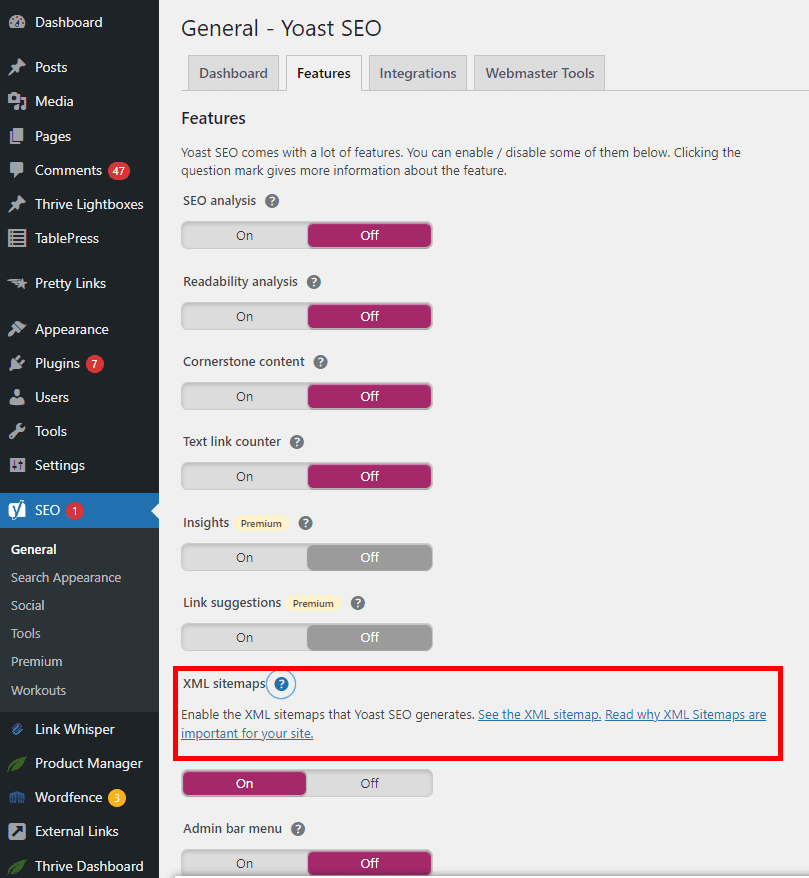Click the Settings sliders icon
The width and height of the screenshot is (809, 878).
click(17, 465)
